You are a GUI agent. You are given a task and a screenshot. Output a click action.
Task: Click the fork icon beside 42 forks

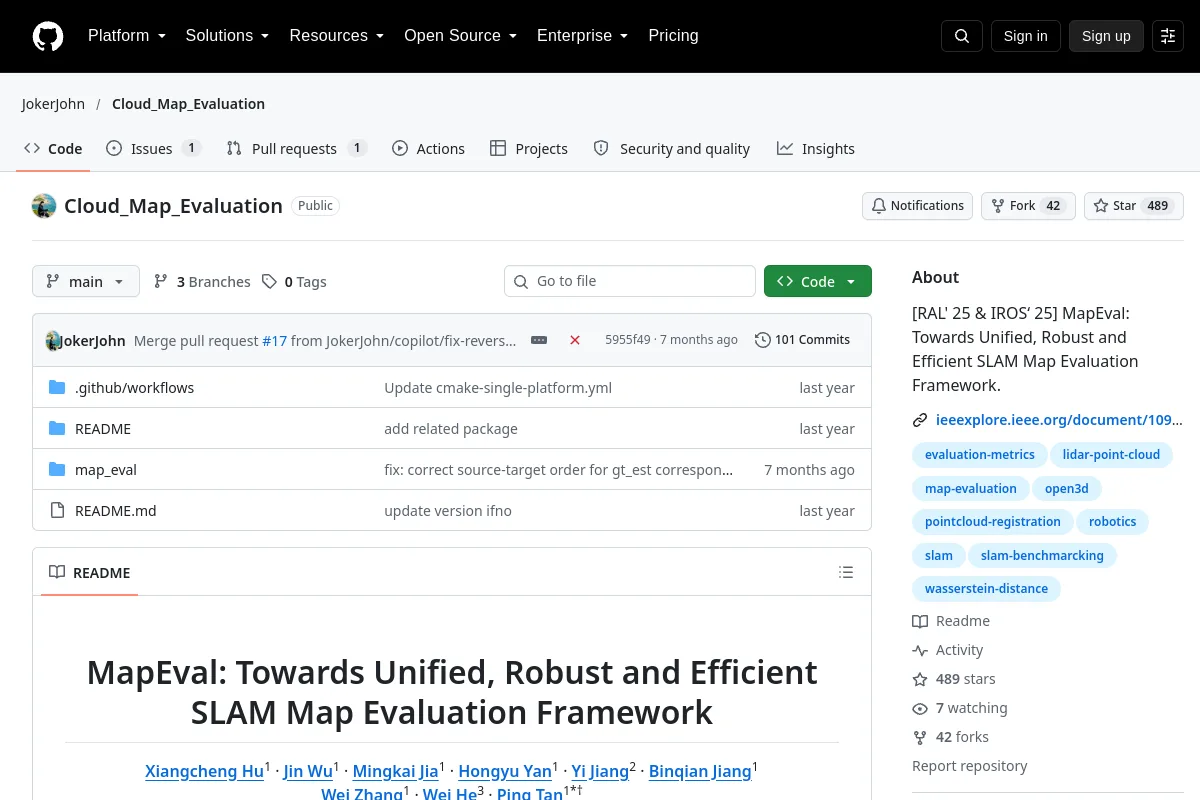tap(920, 737)
